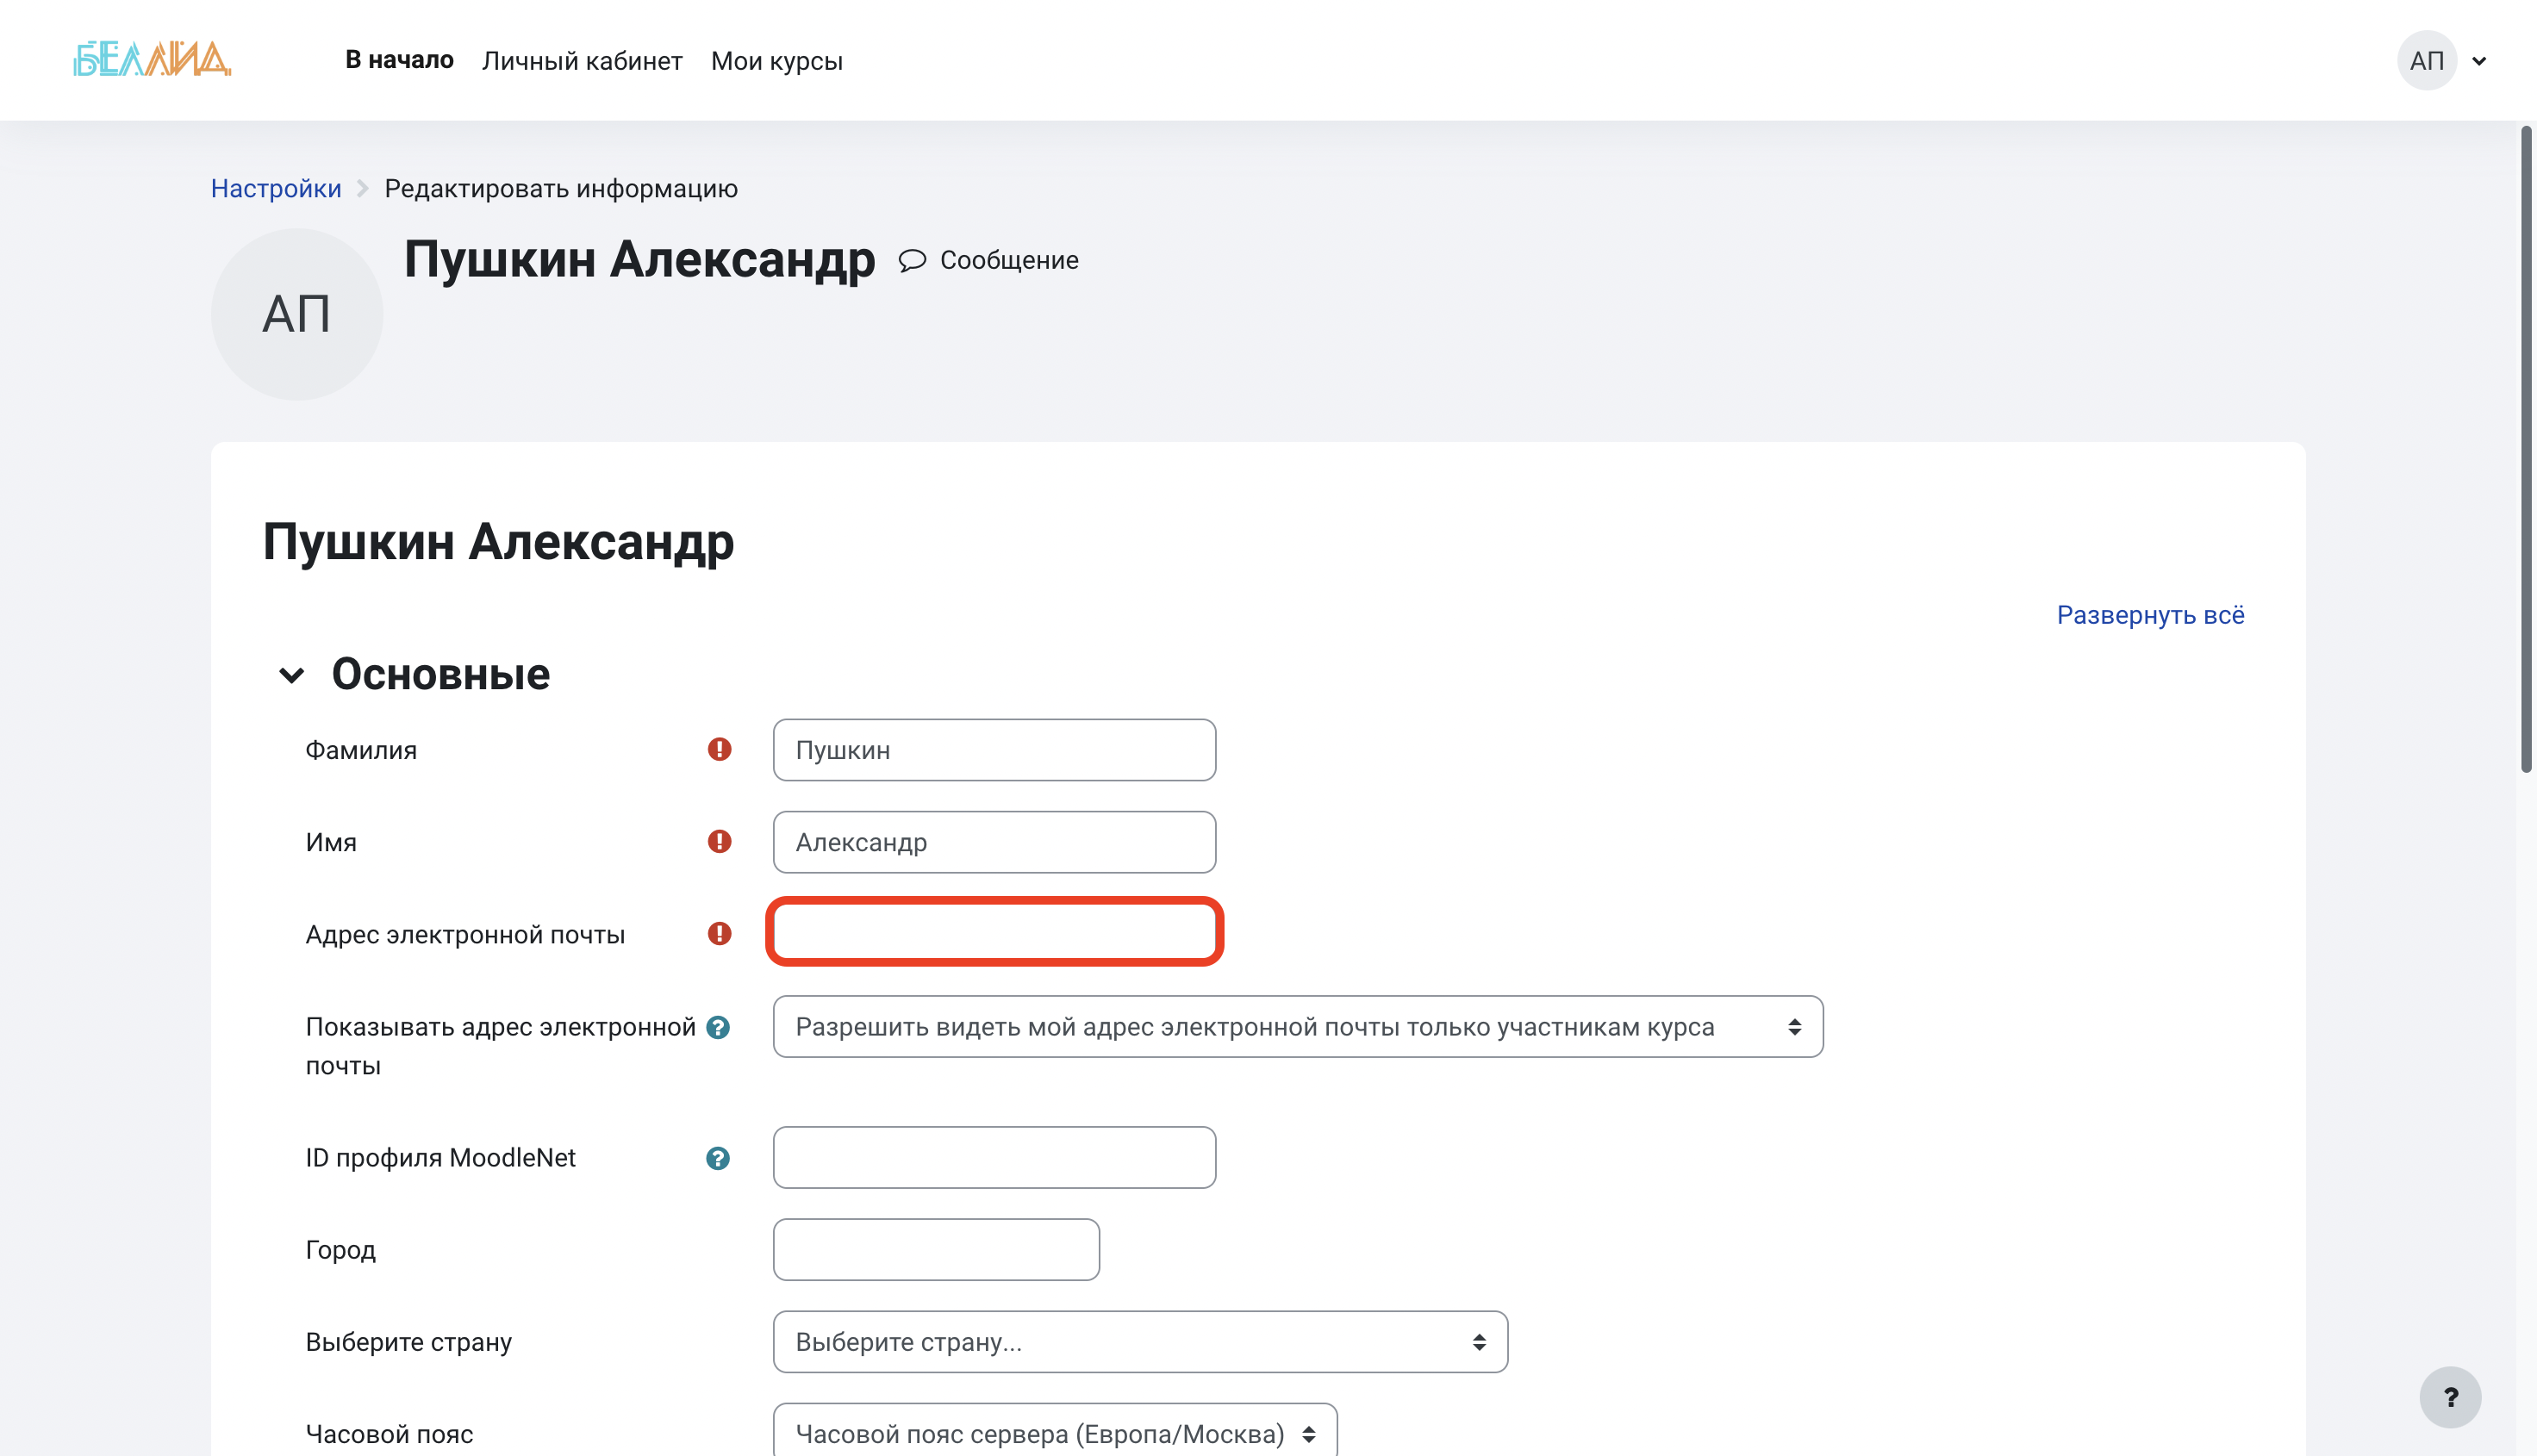
Task: Click the Город text field
Action: coord(936,1250)
